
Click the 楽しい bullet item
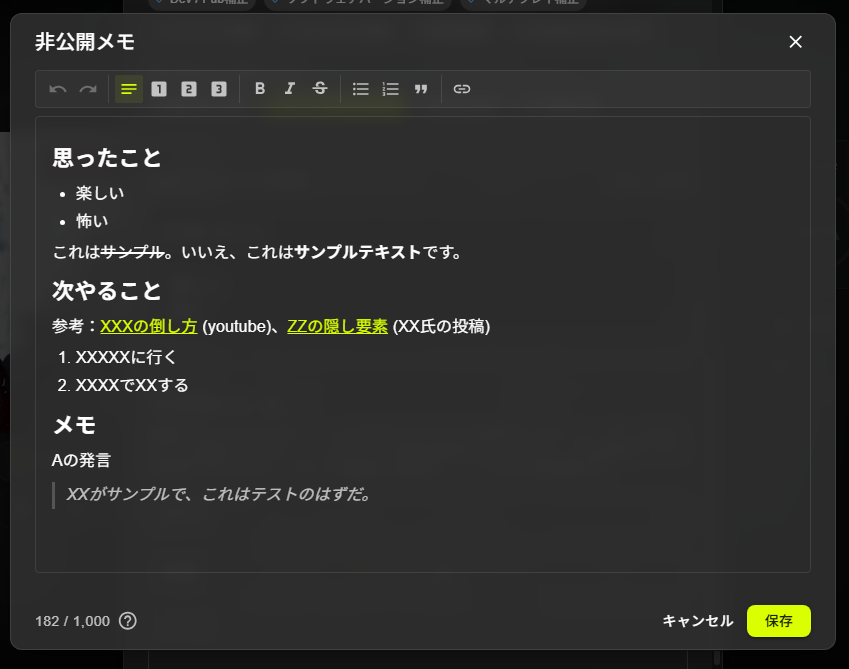pyautogui.click(x=100, y=193)
